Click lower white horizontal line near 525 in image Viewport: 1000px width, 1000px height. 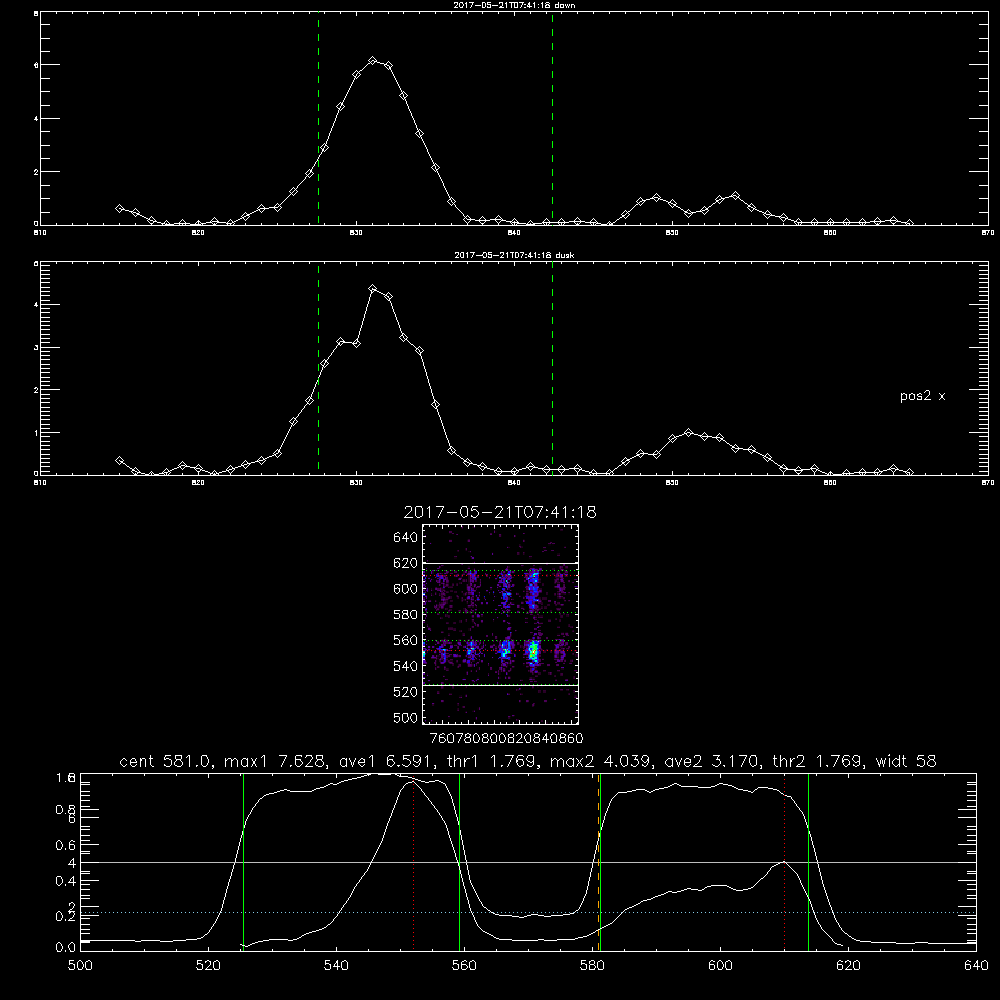tap(501, 685)
